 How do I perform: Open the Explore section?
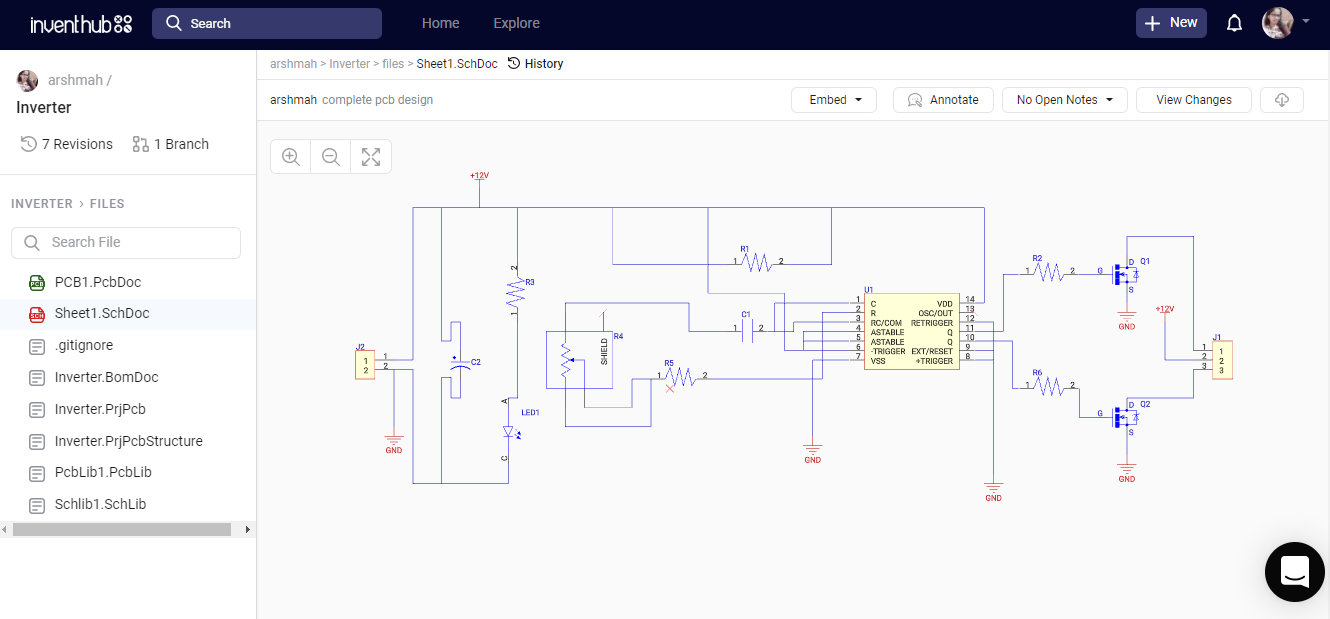tap(516, 22)
